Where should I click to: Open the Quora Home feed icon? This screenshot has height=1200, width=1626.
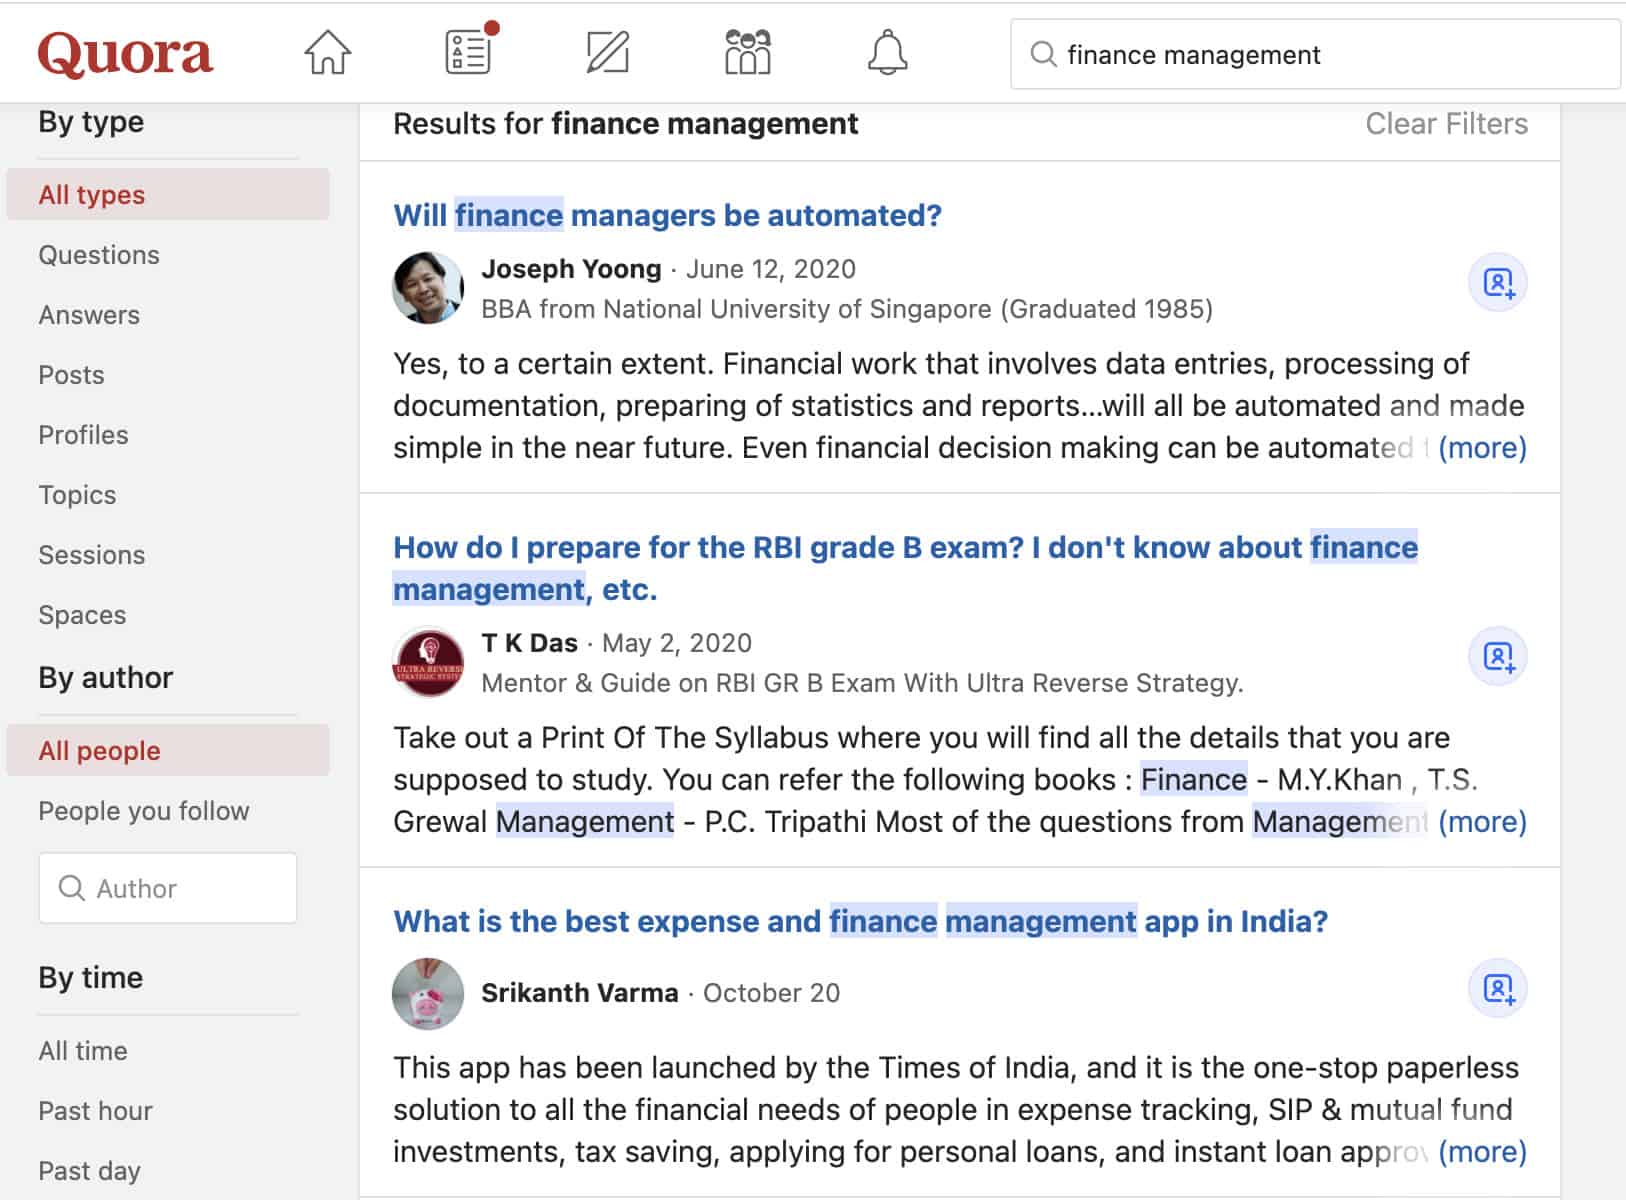coord(327,52)
